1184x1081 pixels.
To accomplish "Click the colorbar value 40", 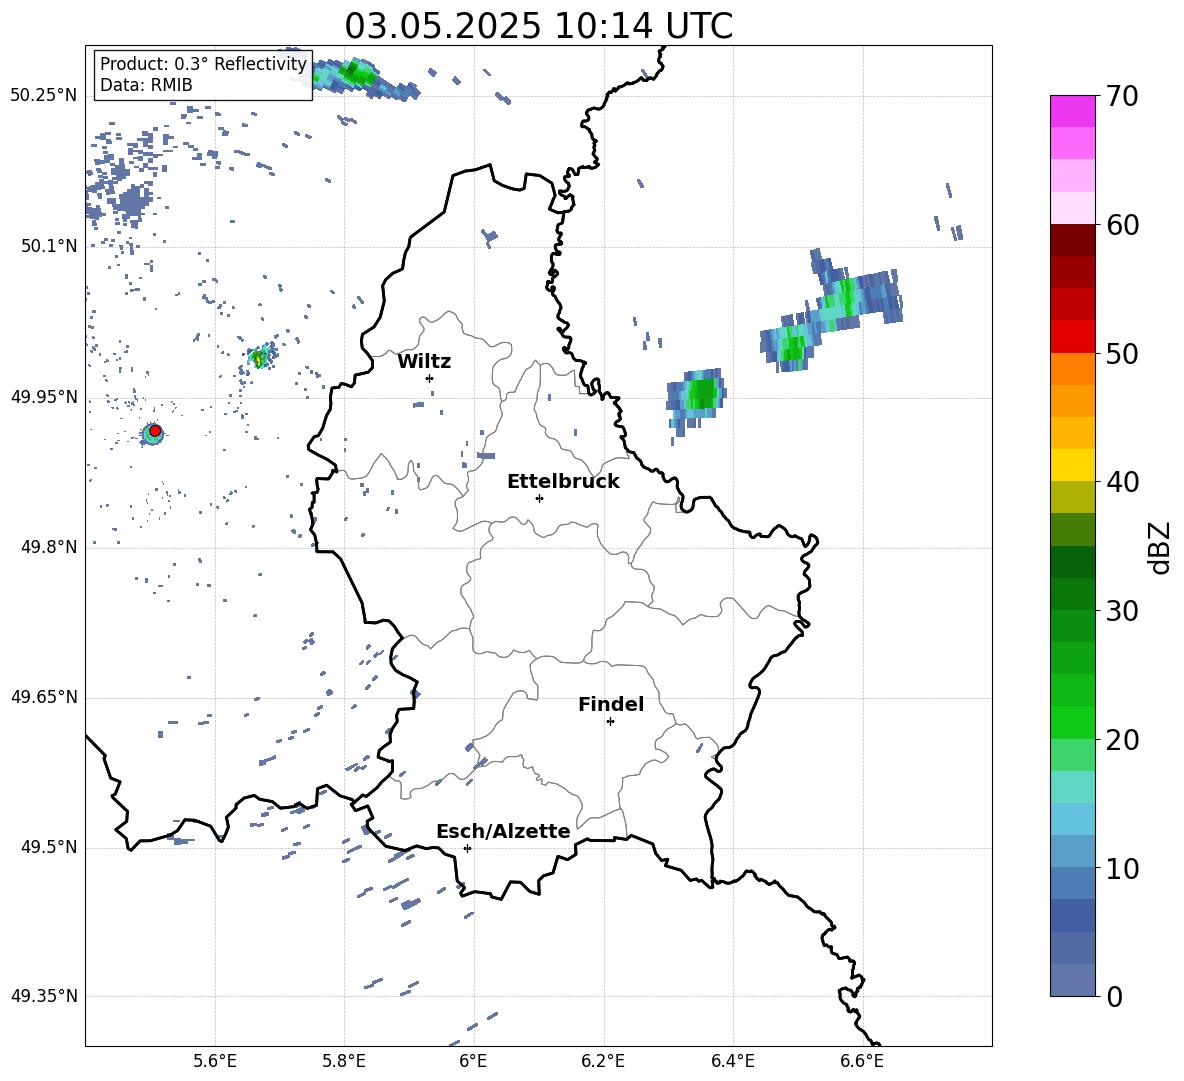I will [1122, 482].
